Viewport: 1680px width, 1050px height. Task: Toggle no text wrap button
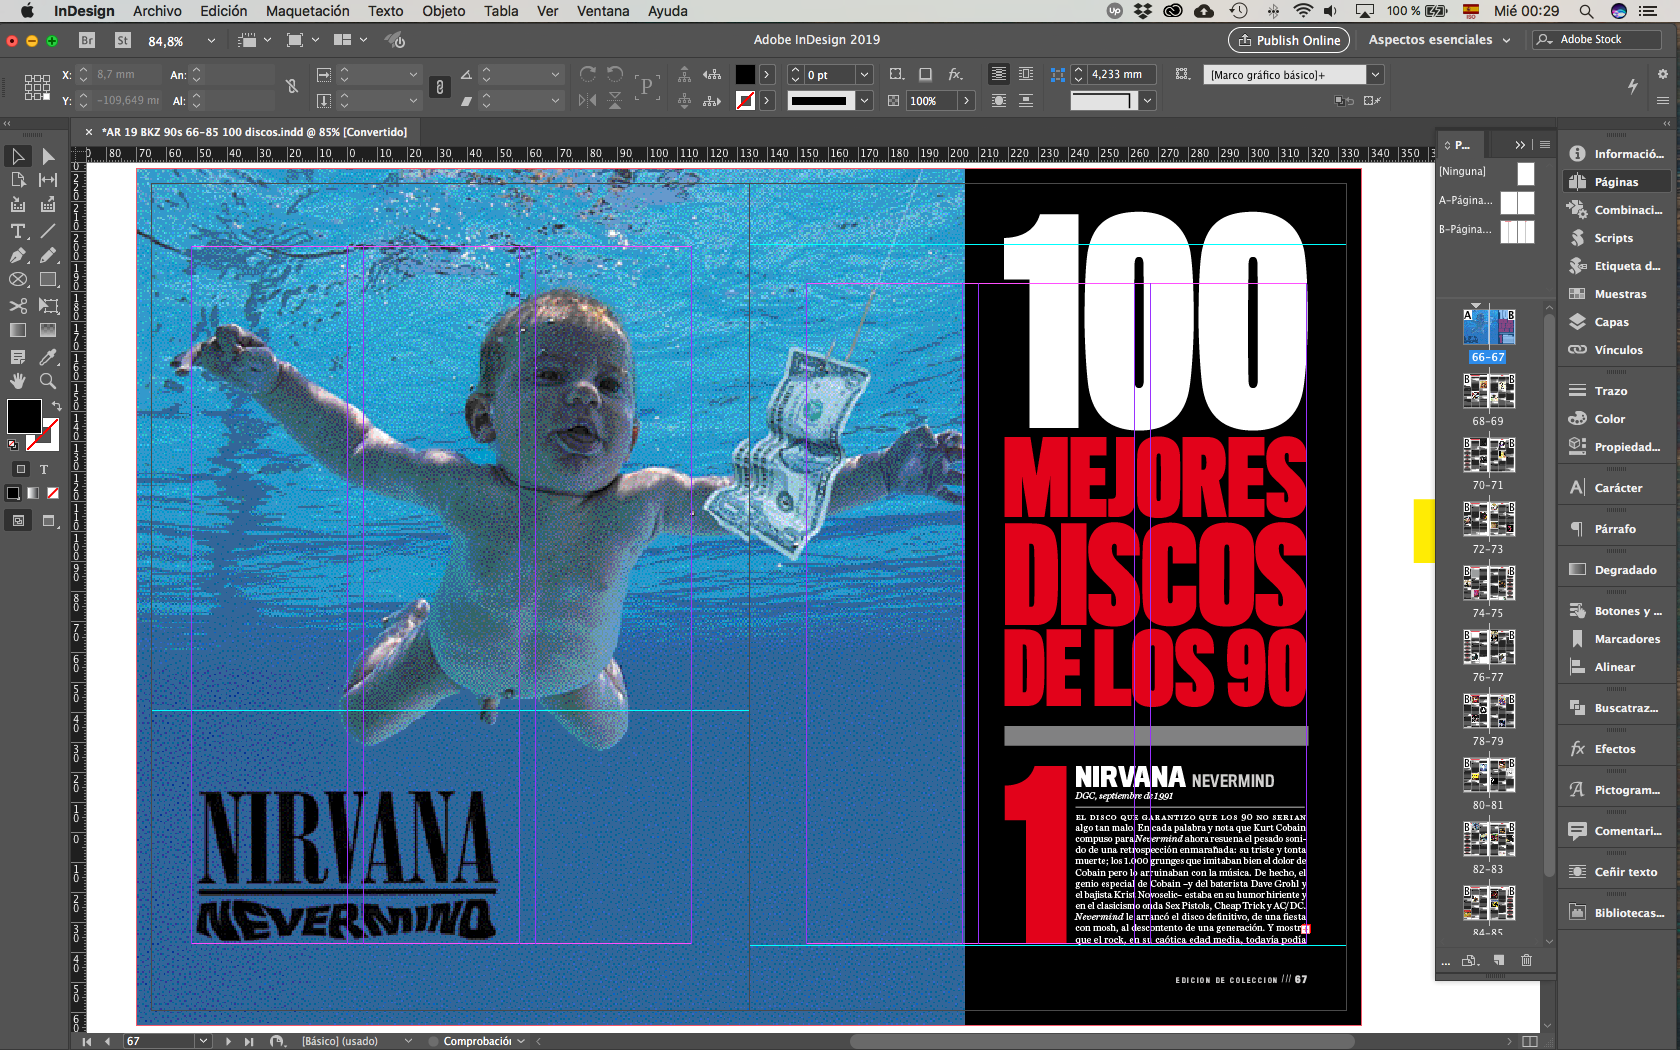tap(999, 74)
